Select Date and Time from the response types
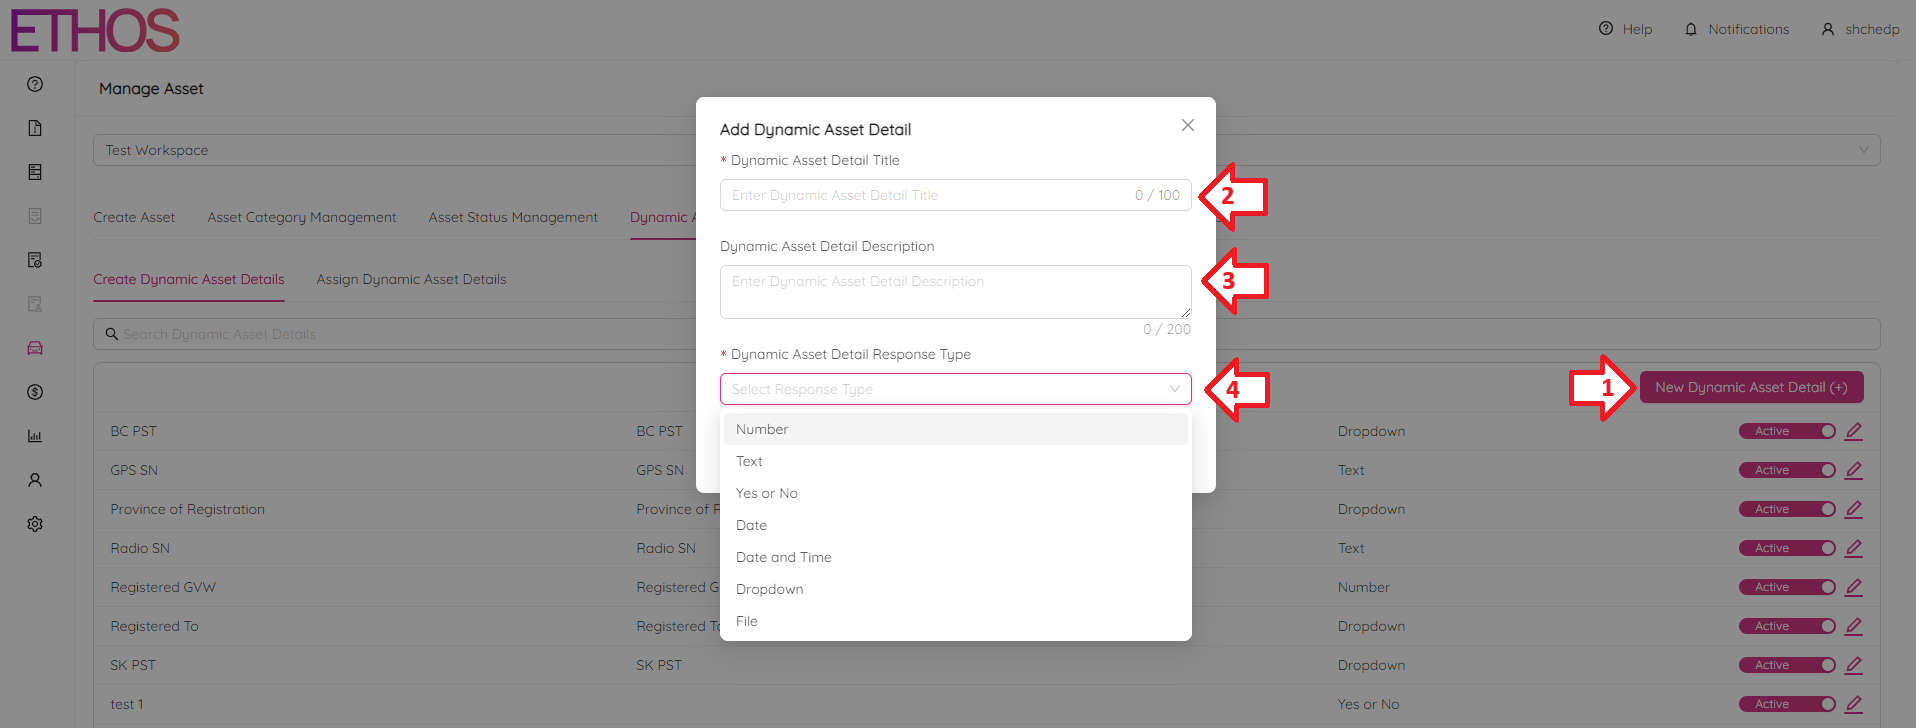Screen dimensions: 1916x728 (x=784, y=557)
